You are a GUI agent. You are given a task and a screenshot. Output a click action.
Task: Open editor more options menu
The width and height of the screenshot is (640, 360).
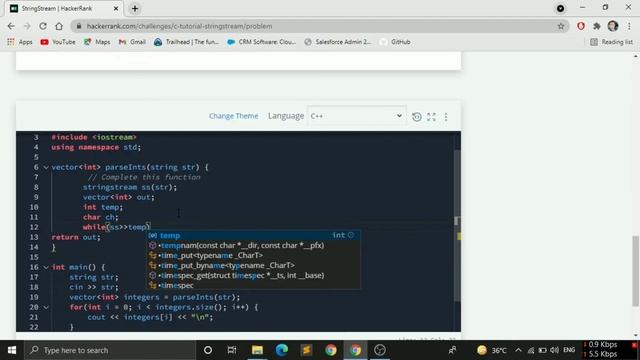(446, 117)
